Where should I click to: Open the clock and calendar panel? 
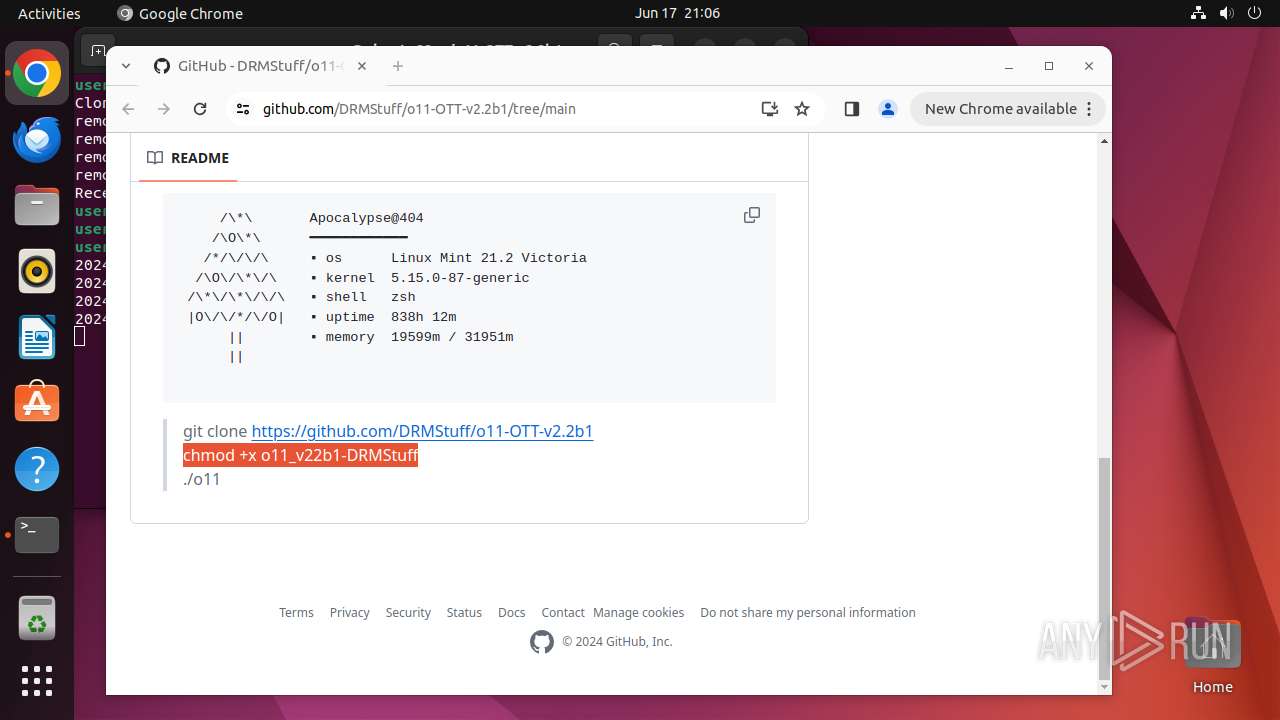click(677, 13)
